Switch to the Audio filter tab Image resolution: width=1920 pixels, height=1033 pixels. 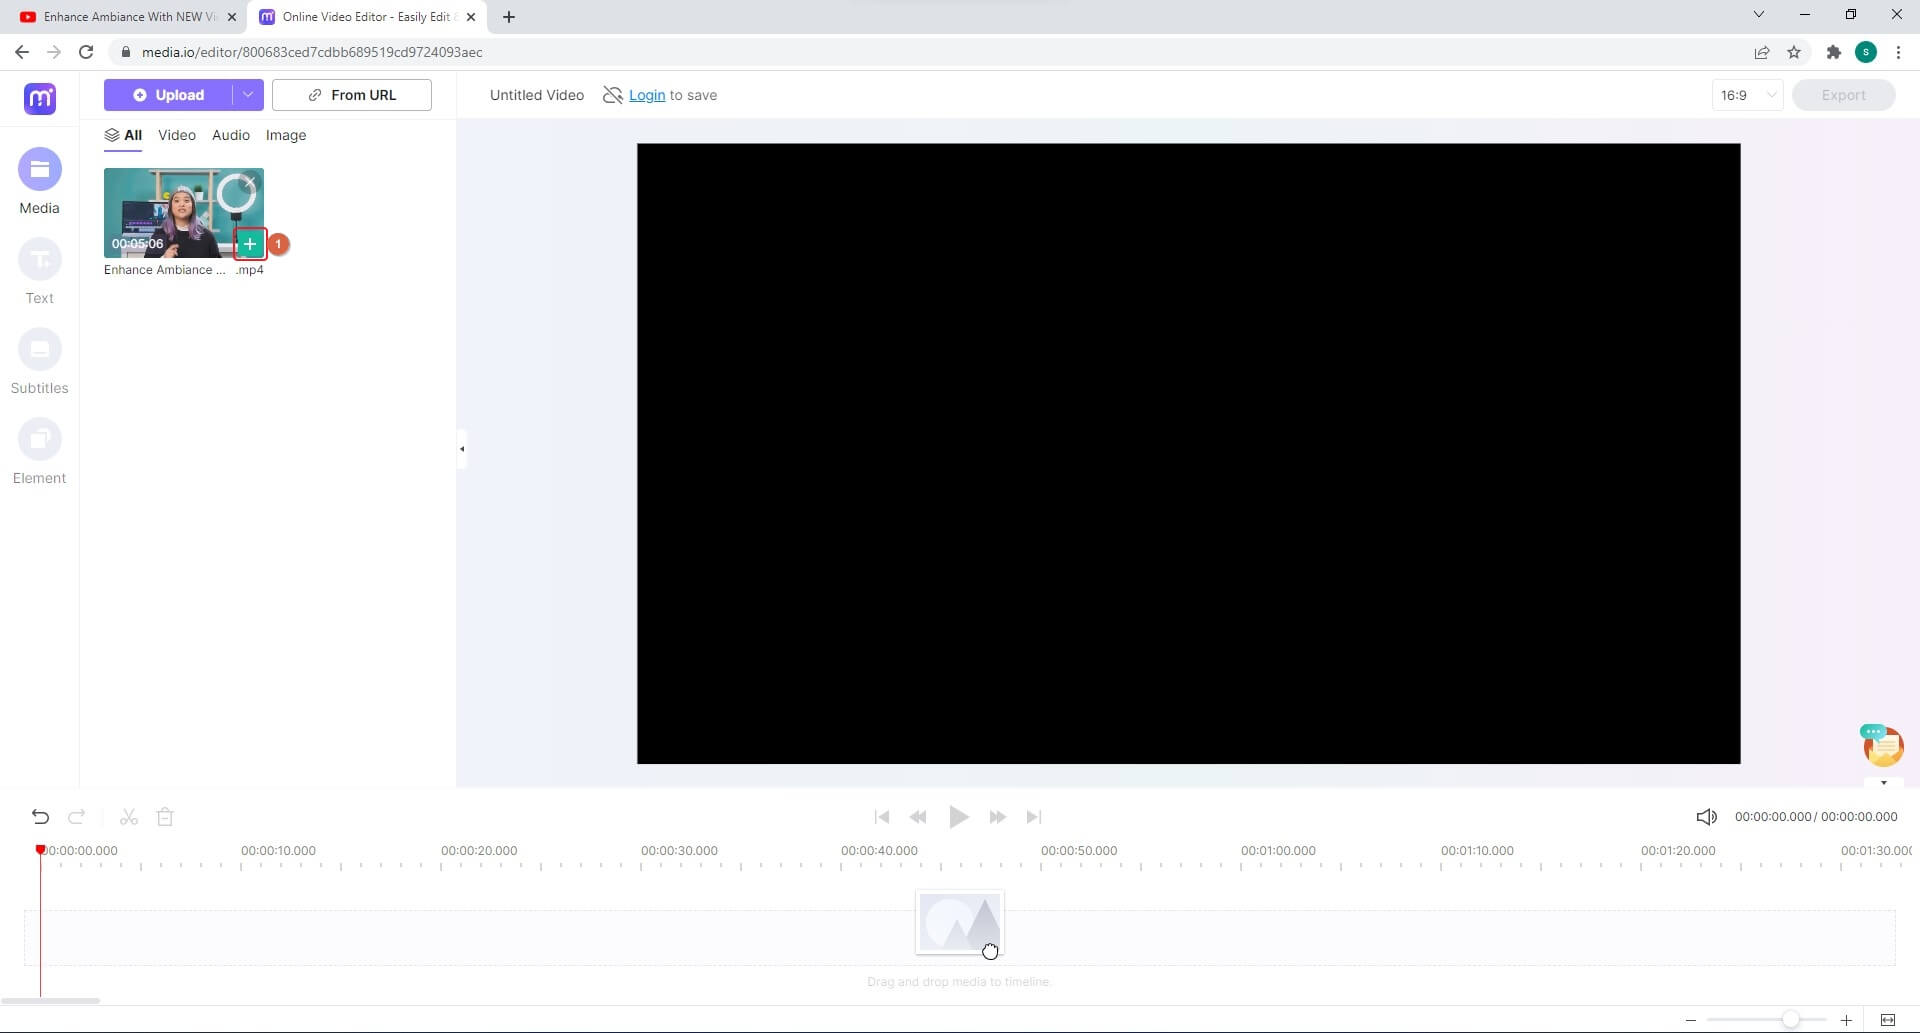click(231, 135)
